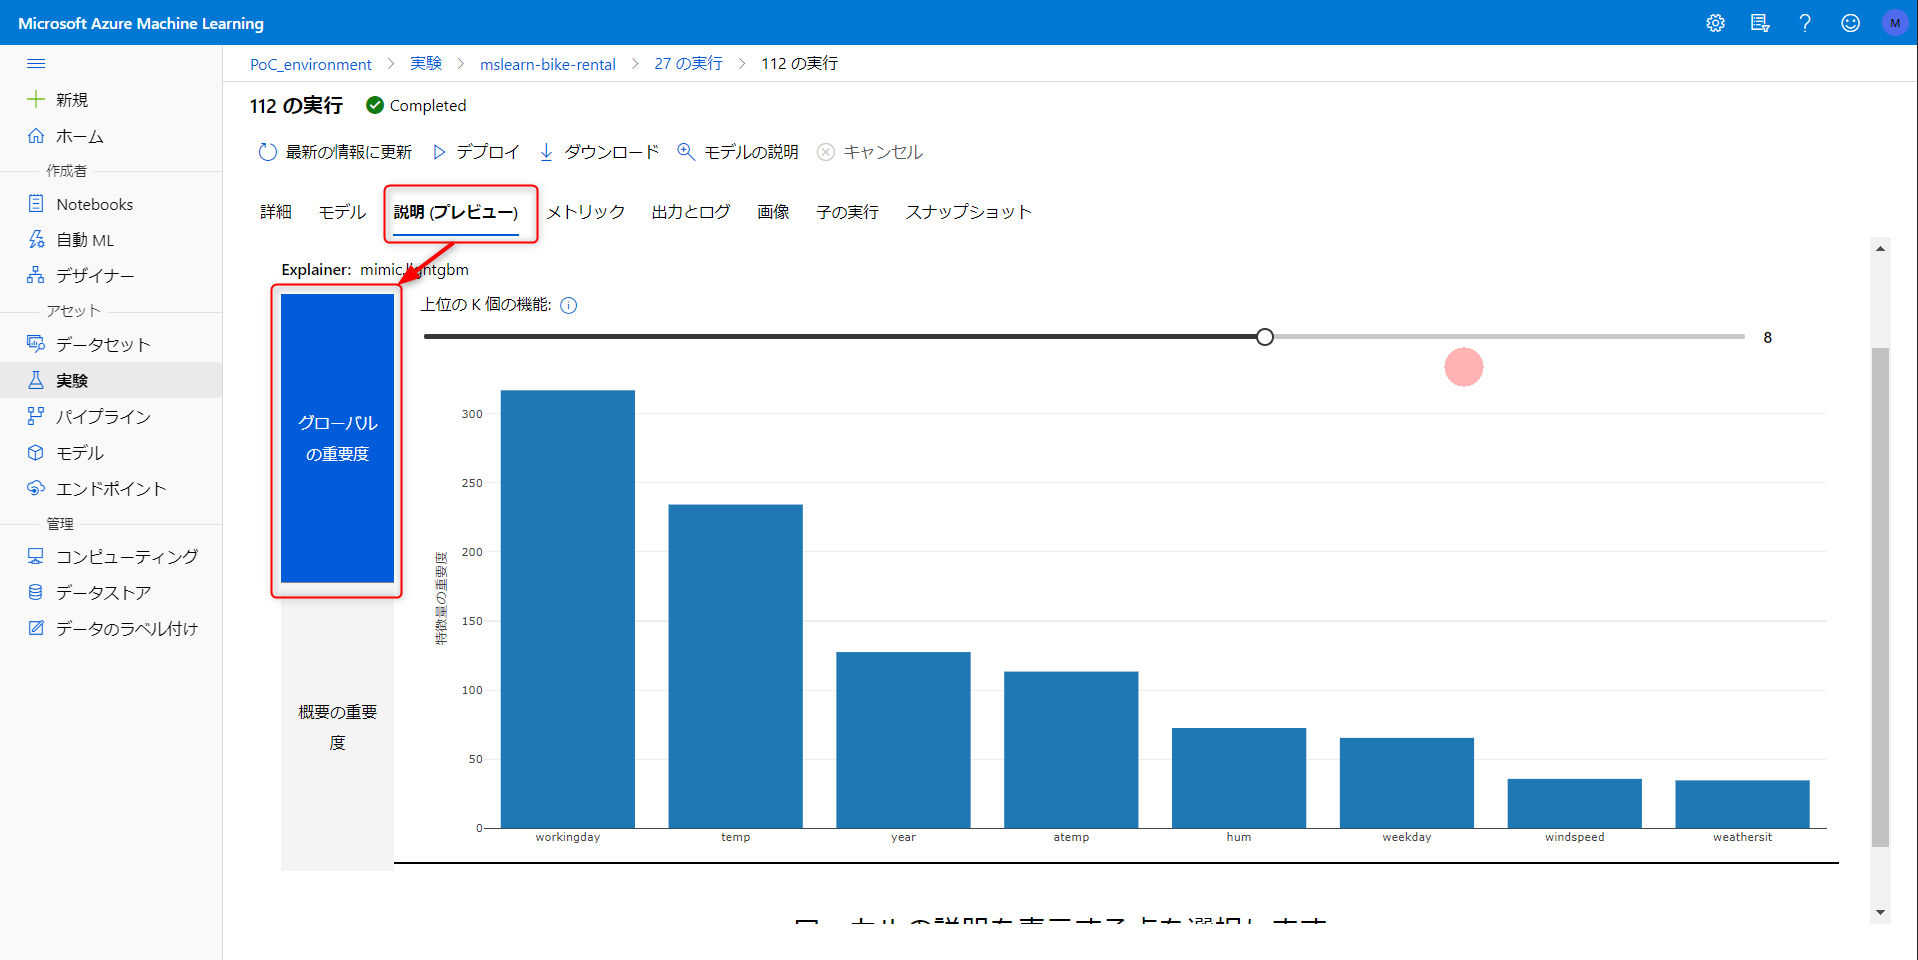This screenshot has width=1918, height=960.
Task: Click the 最新の情報に更新 button label
Action: click(x=349, y=152)
